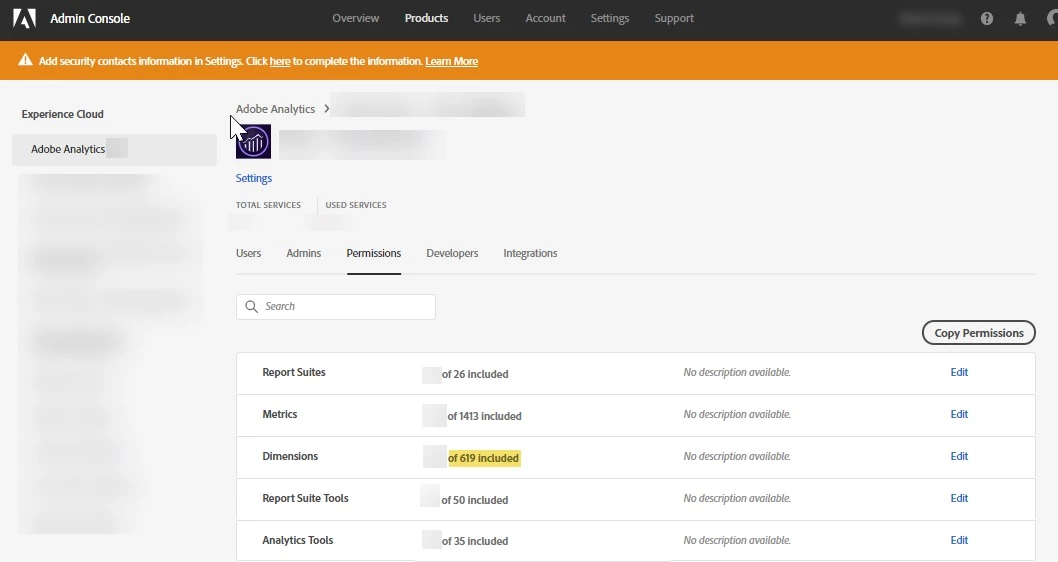Click the USED SERVICES label

pos(356,205)
